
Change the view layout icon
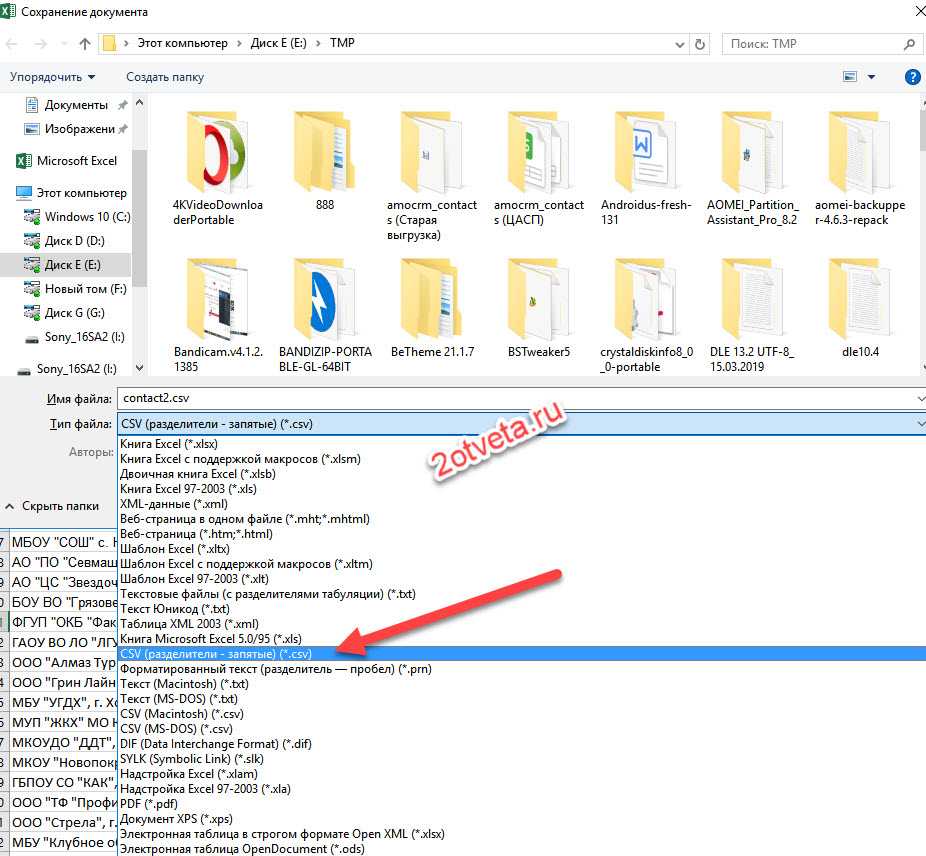coord(850,77)
